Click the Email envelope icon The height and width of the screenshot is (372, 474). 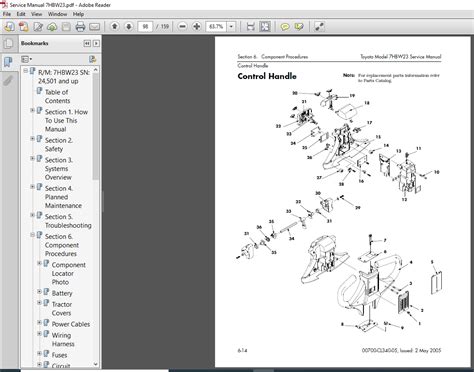point(95,26)
